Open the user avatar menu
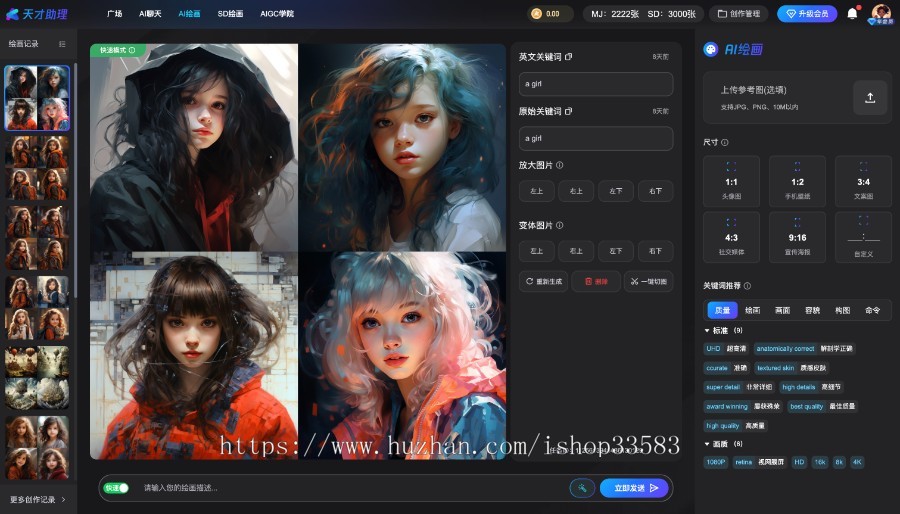 tap(880, 13)
